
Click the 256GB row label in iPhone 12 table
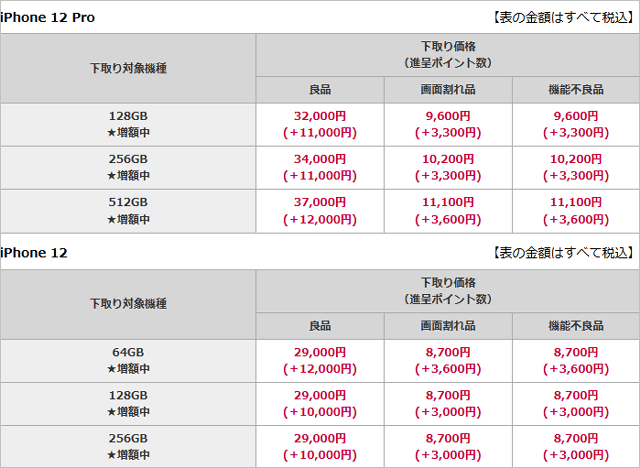click(128, 446)
